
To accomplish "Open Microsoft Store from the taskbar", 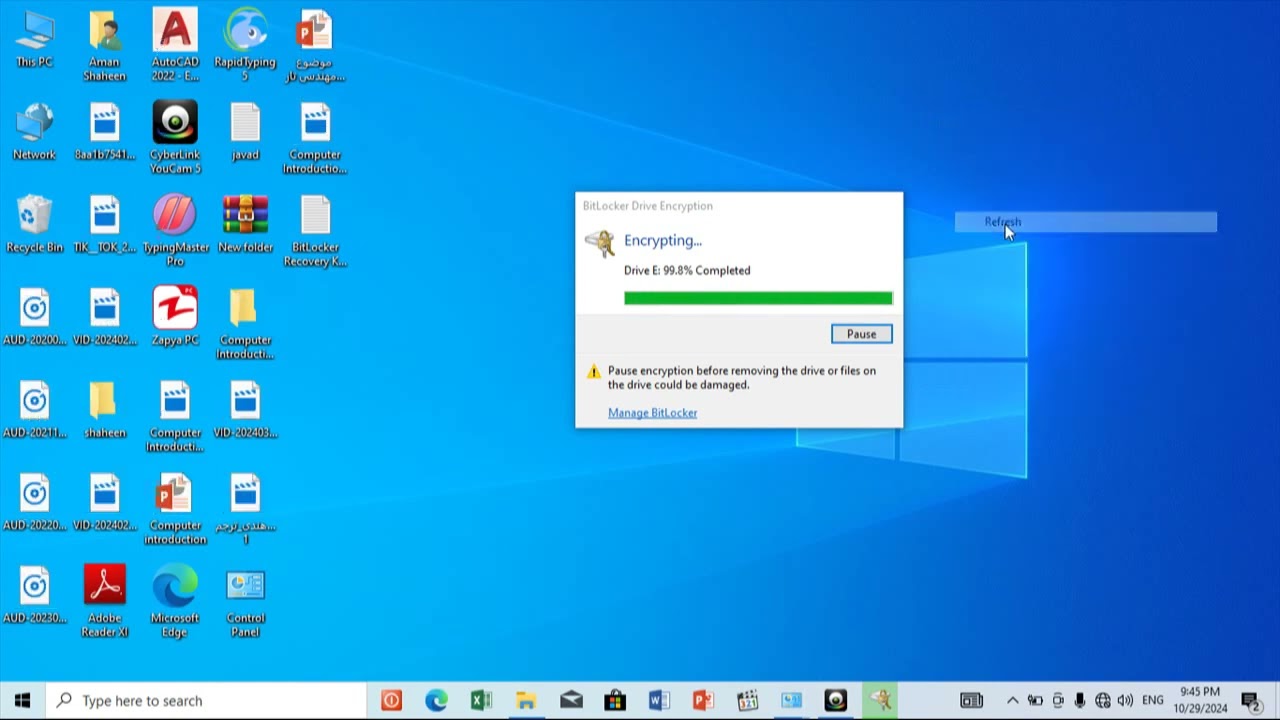I will coord(615,701).
